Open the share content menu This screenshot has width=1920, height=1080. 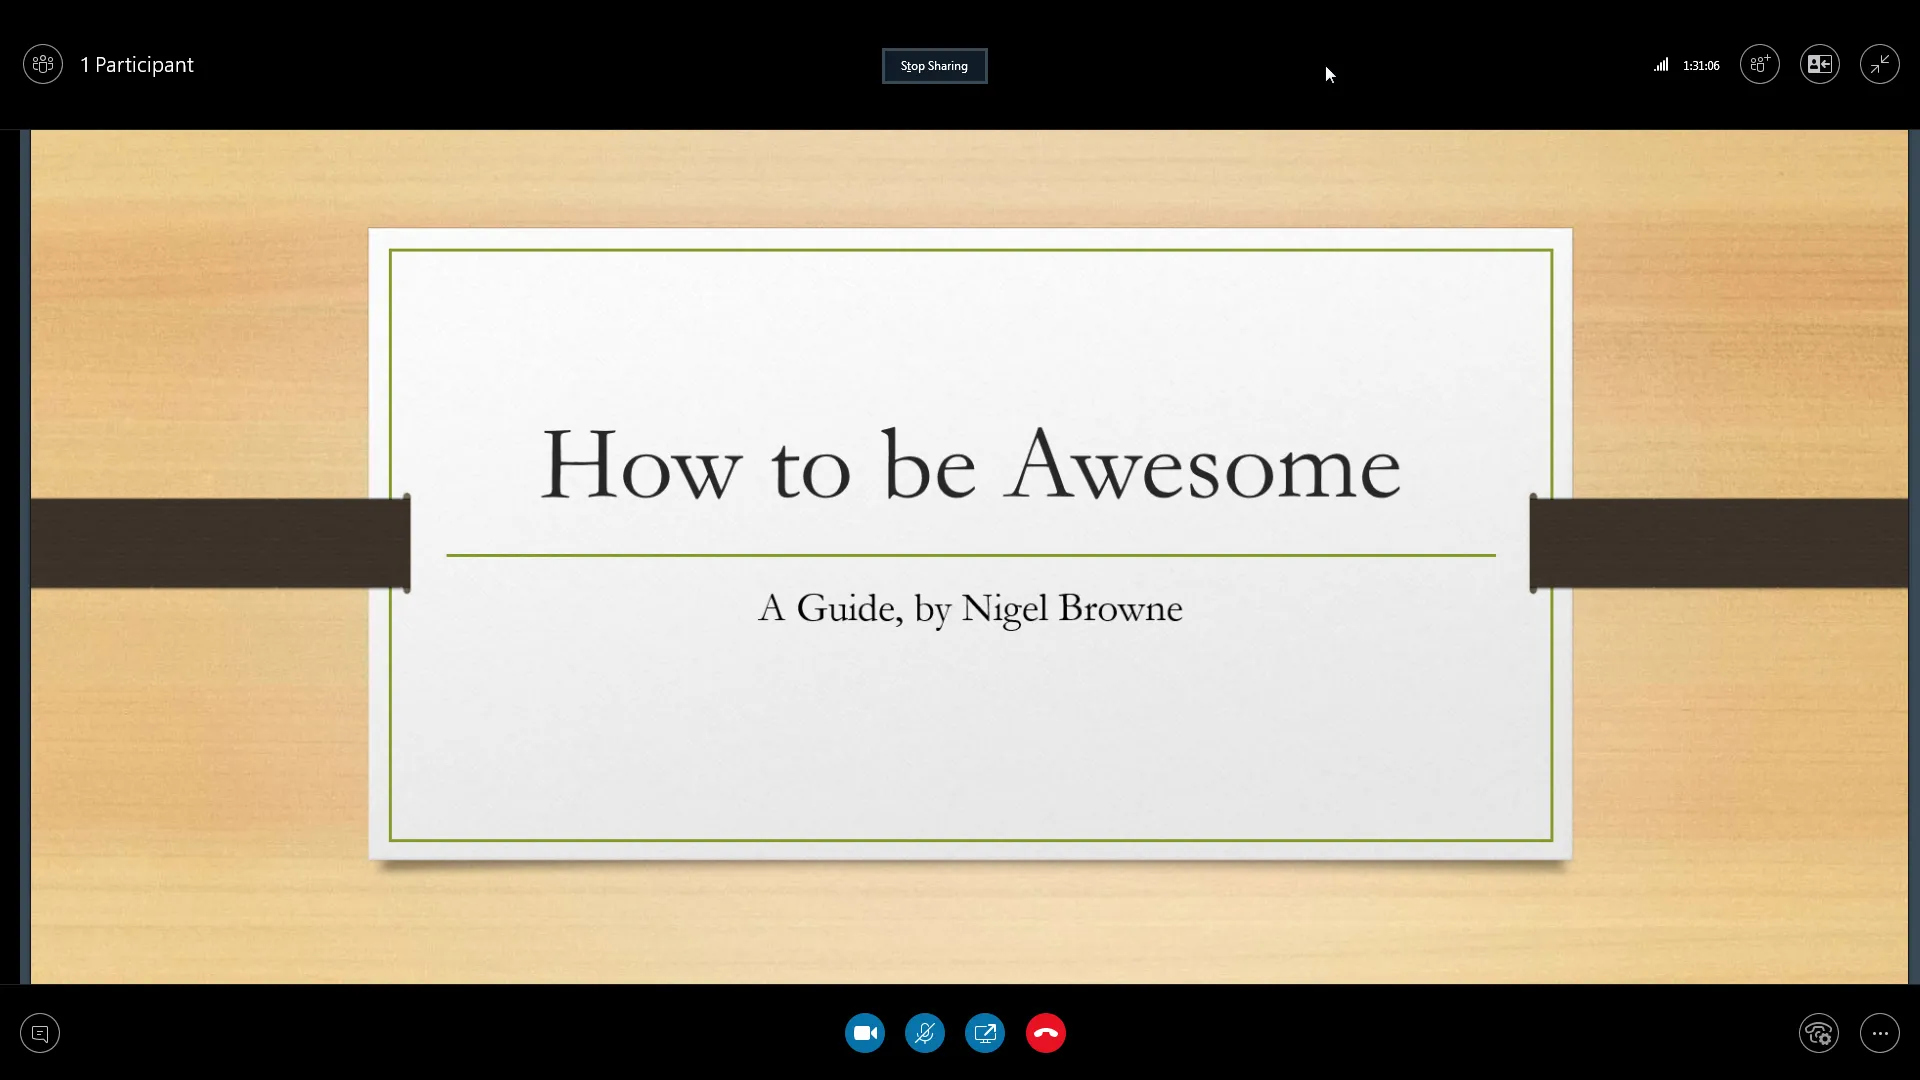[x=985, y=1033]
